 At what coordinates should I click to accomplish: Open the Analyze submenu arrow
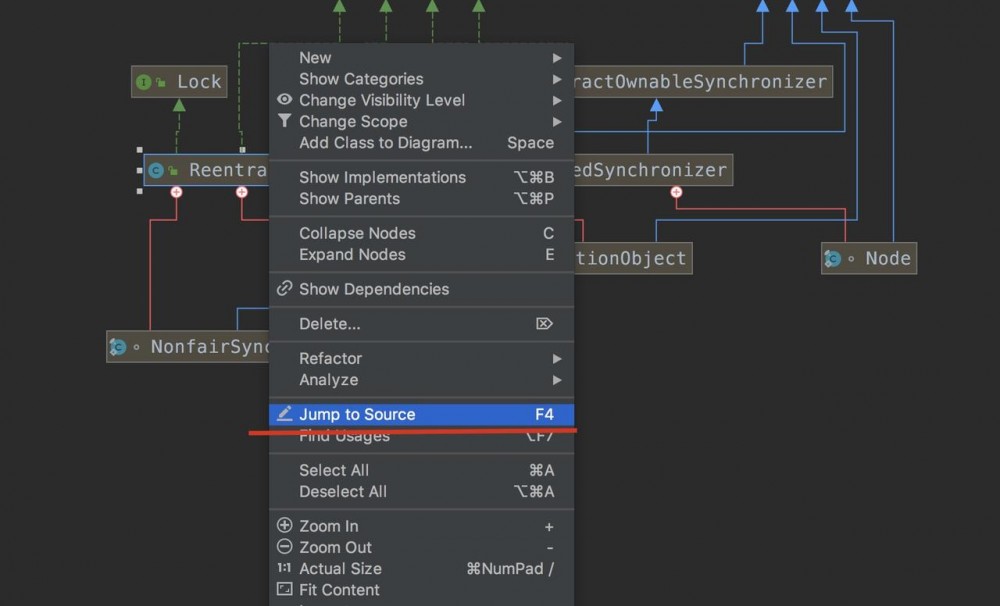557,380
